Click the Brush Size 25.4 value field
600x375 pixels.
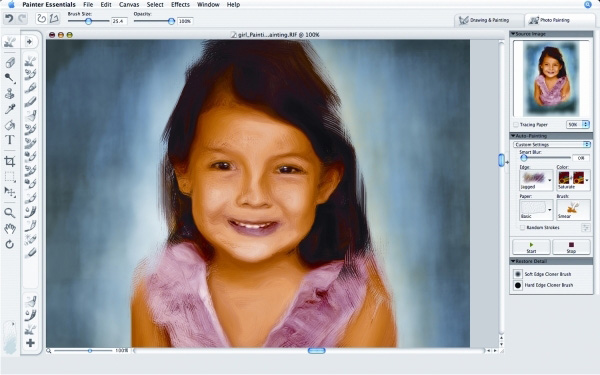[119, 21]
